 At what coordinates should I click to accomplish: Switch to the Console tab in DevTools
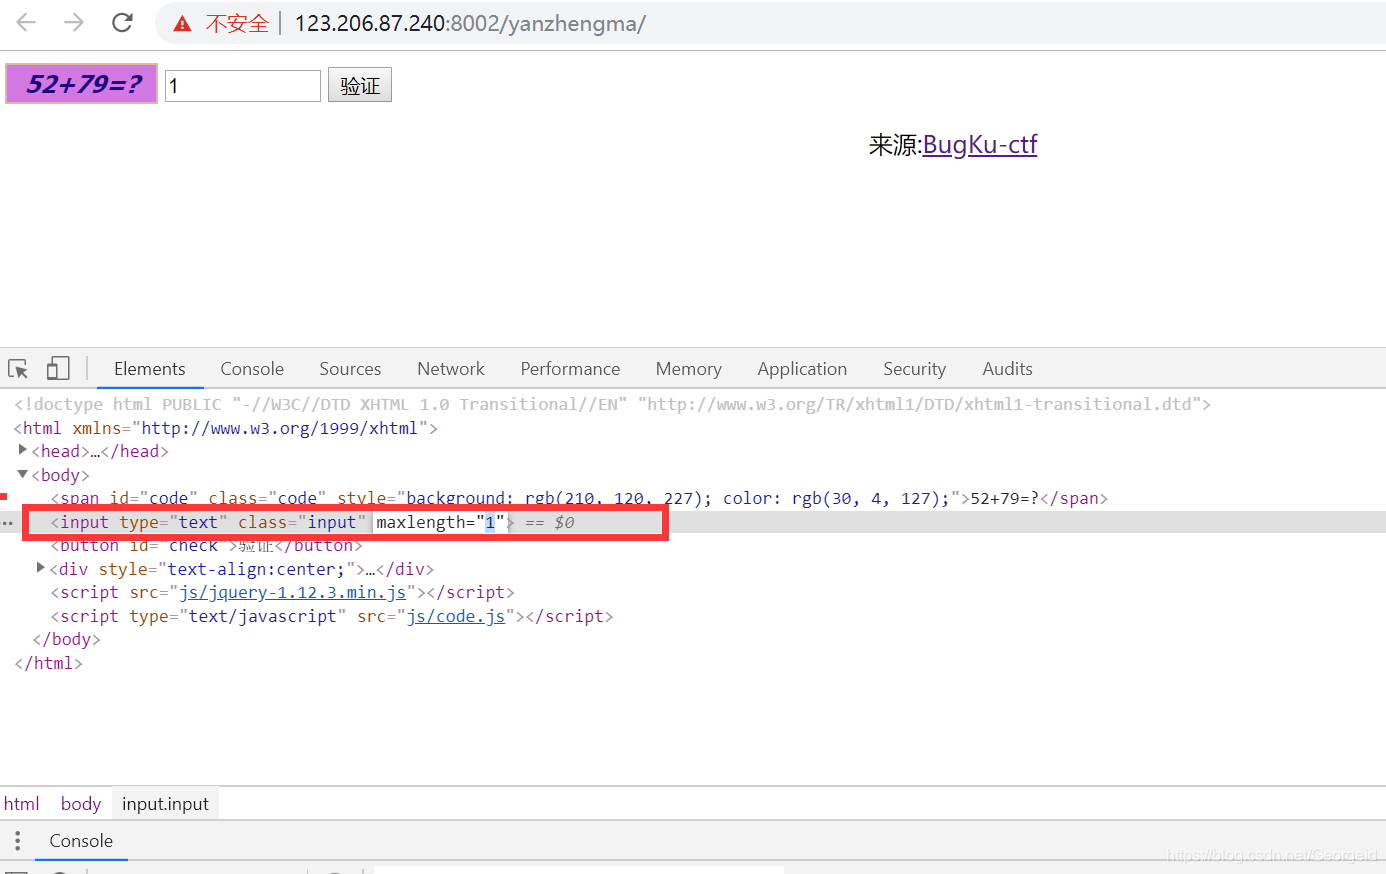tap(252, 369)
